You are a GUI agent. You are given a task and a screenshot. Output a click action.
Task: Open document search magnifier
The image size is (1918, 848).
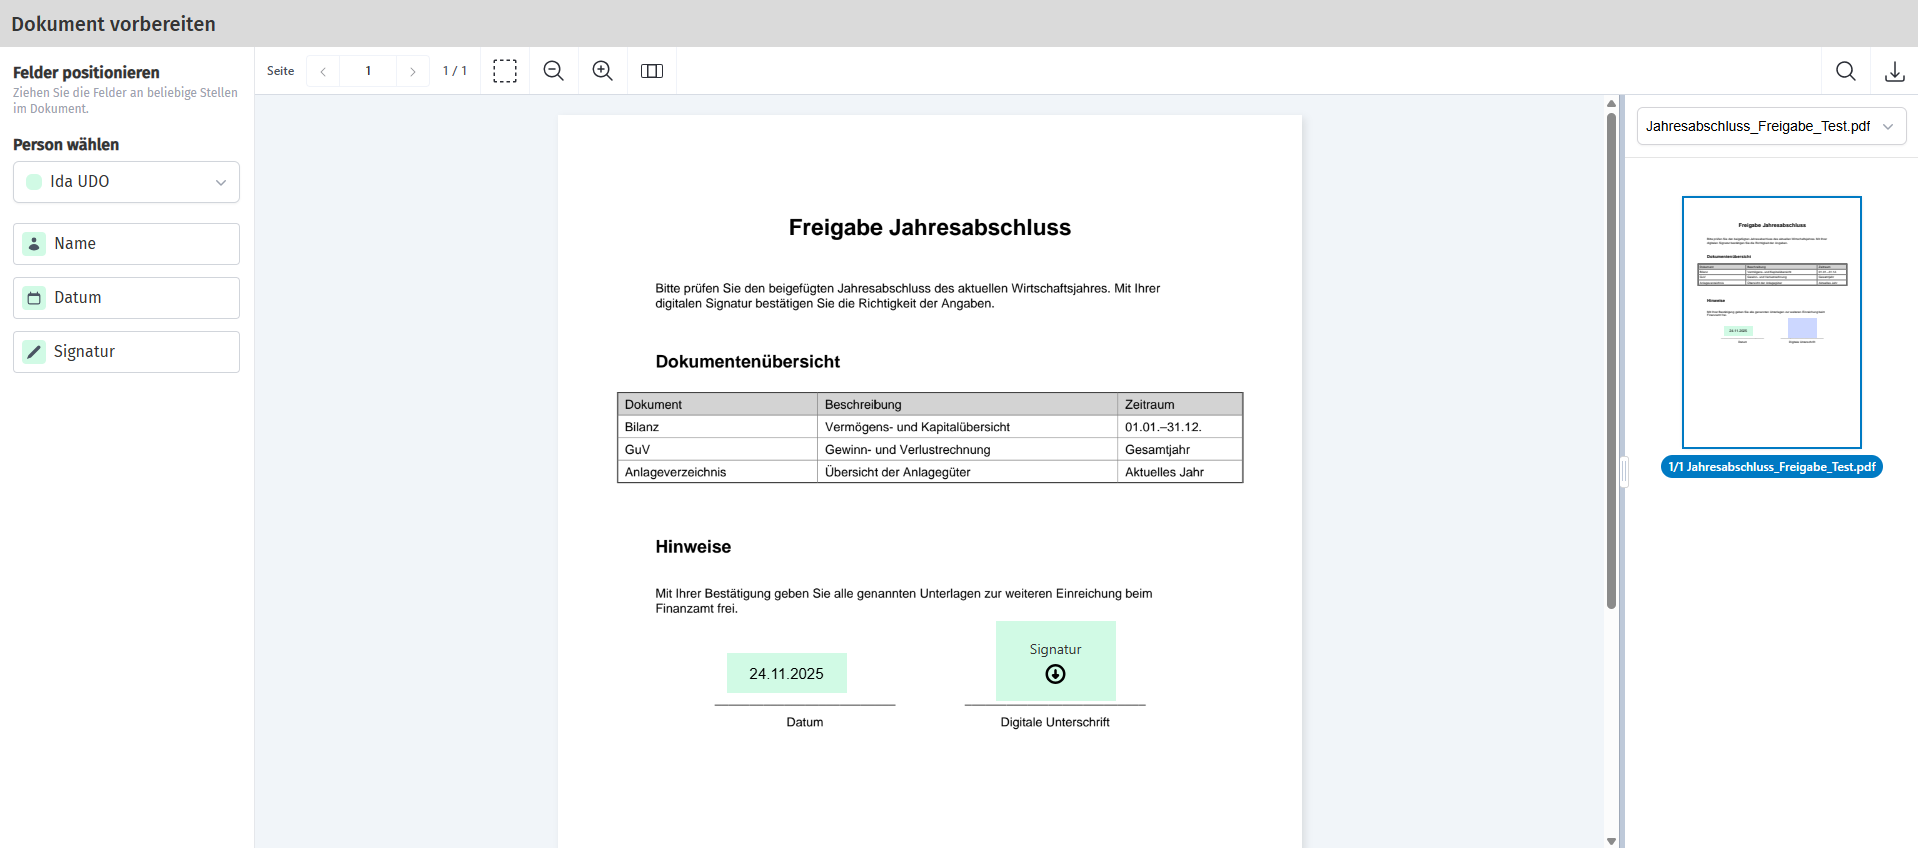1846,71
